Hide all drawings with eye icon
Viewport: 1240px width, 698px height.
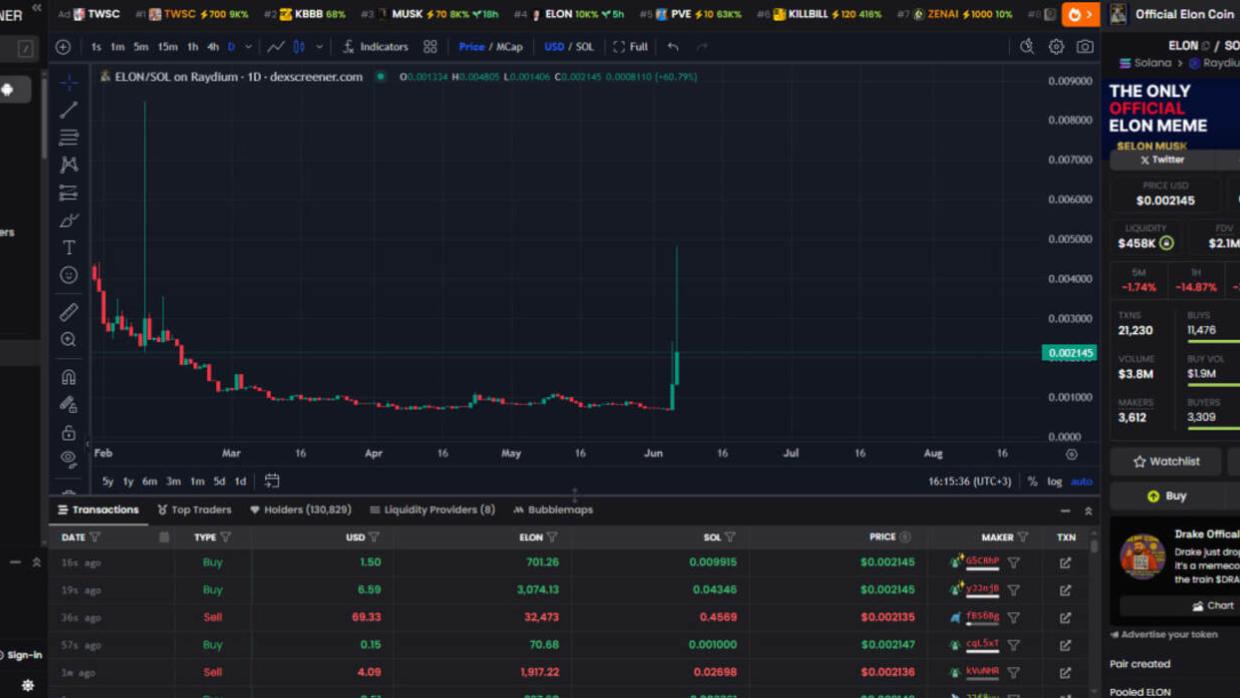click(68, 459)
